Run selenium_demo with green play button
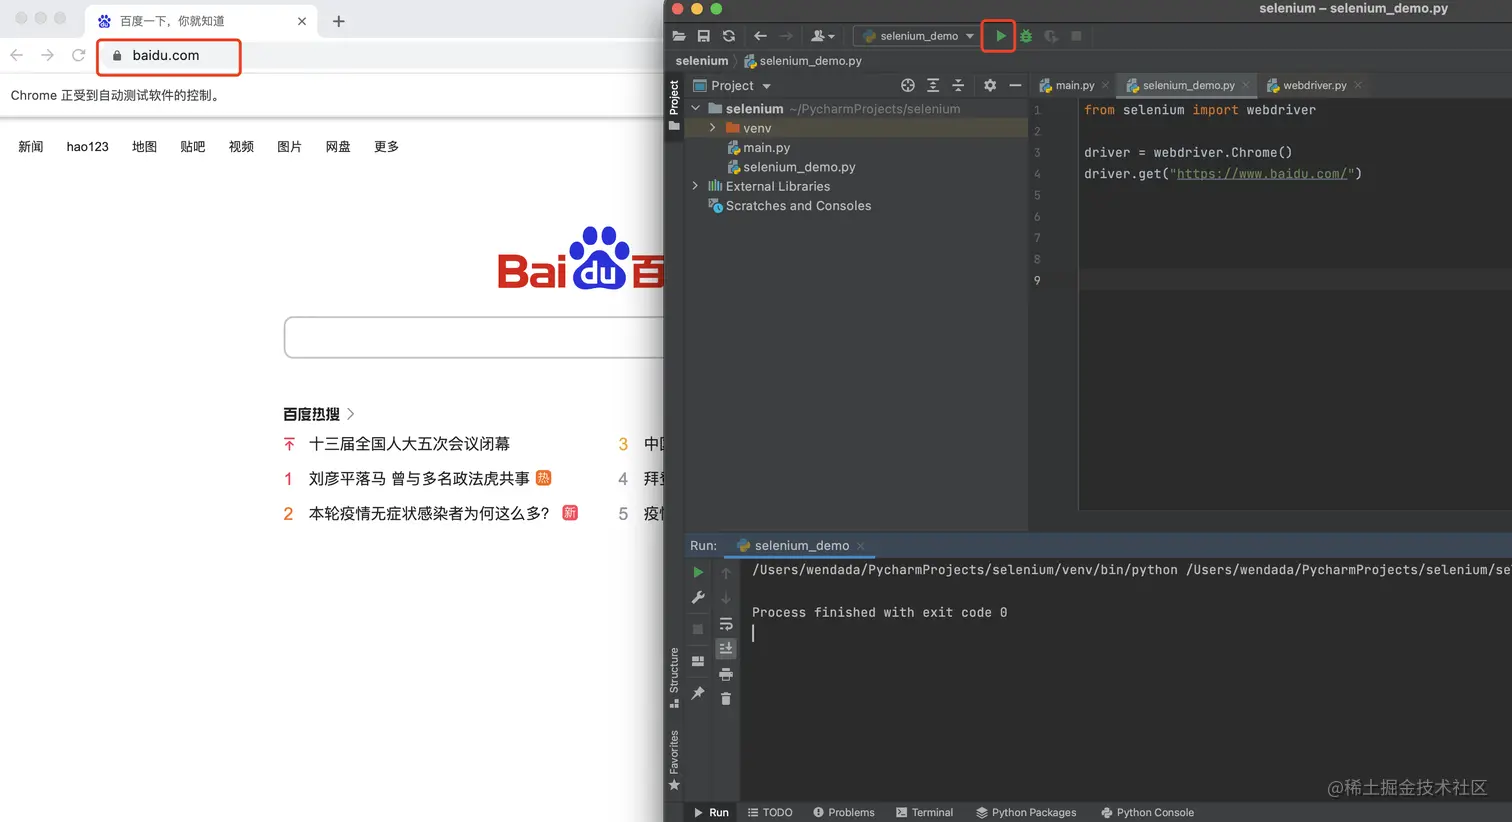The height and width of the screenshot is (822, 1512). pyautogui.click(x=1000, y=36)
